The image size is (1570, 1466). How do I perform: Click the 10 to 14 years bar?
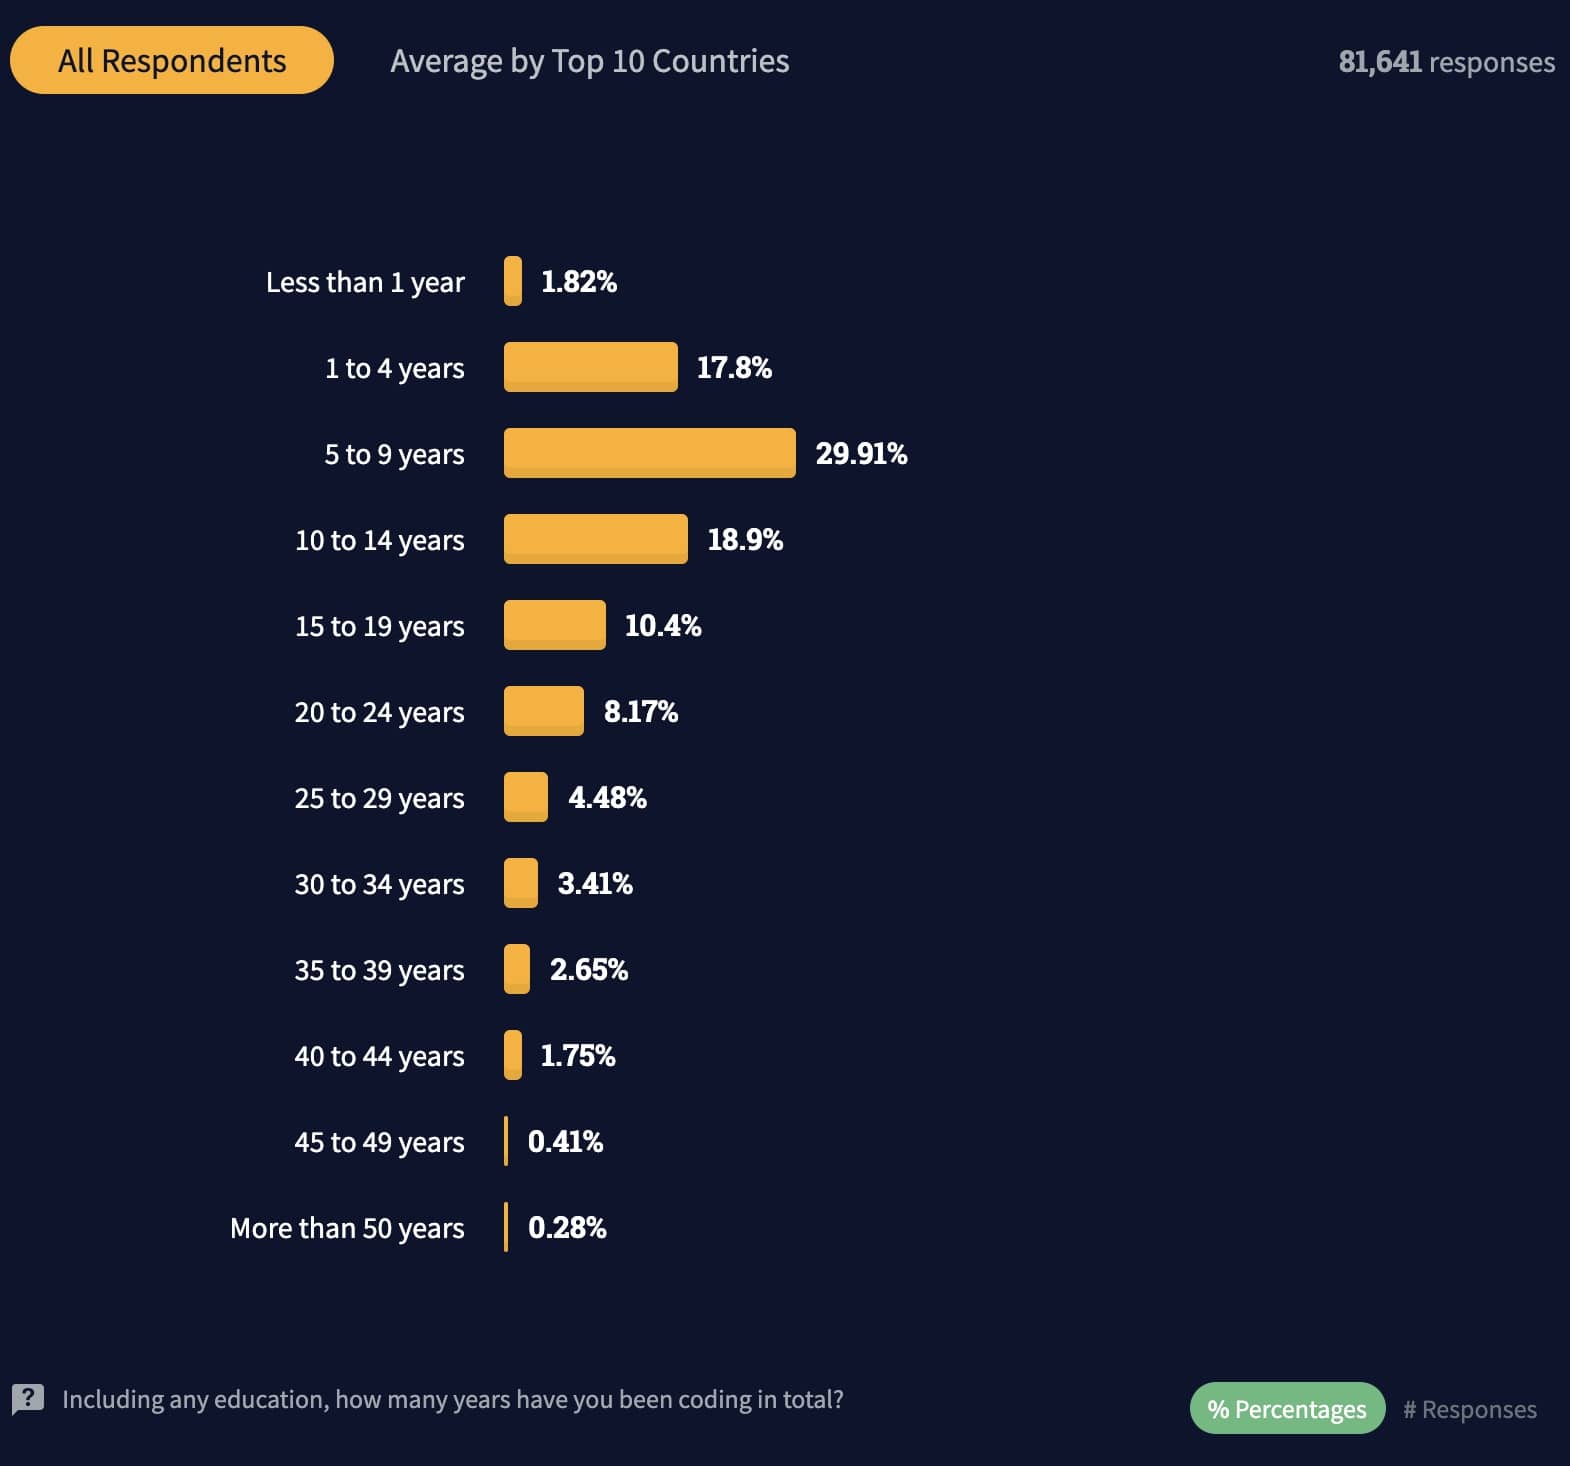coord(595,539)
